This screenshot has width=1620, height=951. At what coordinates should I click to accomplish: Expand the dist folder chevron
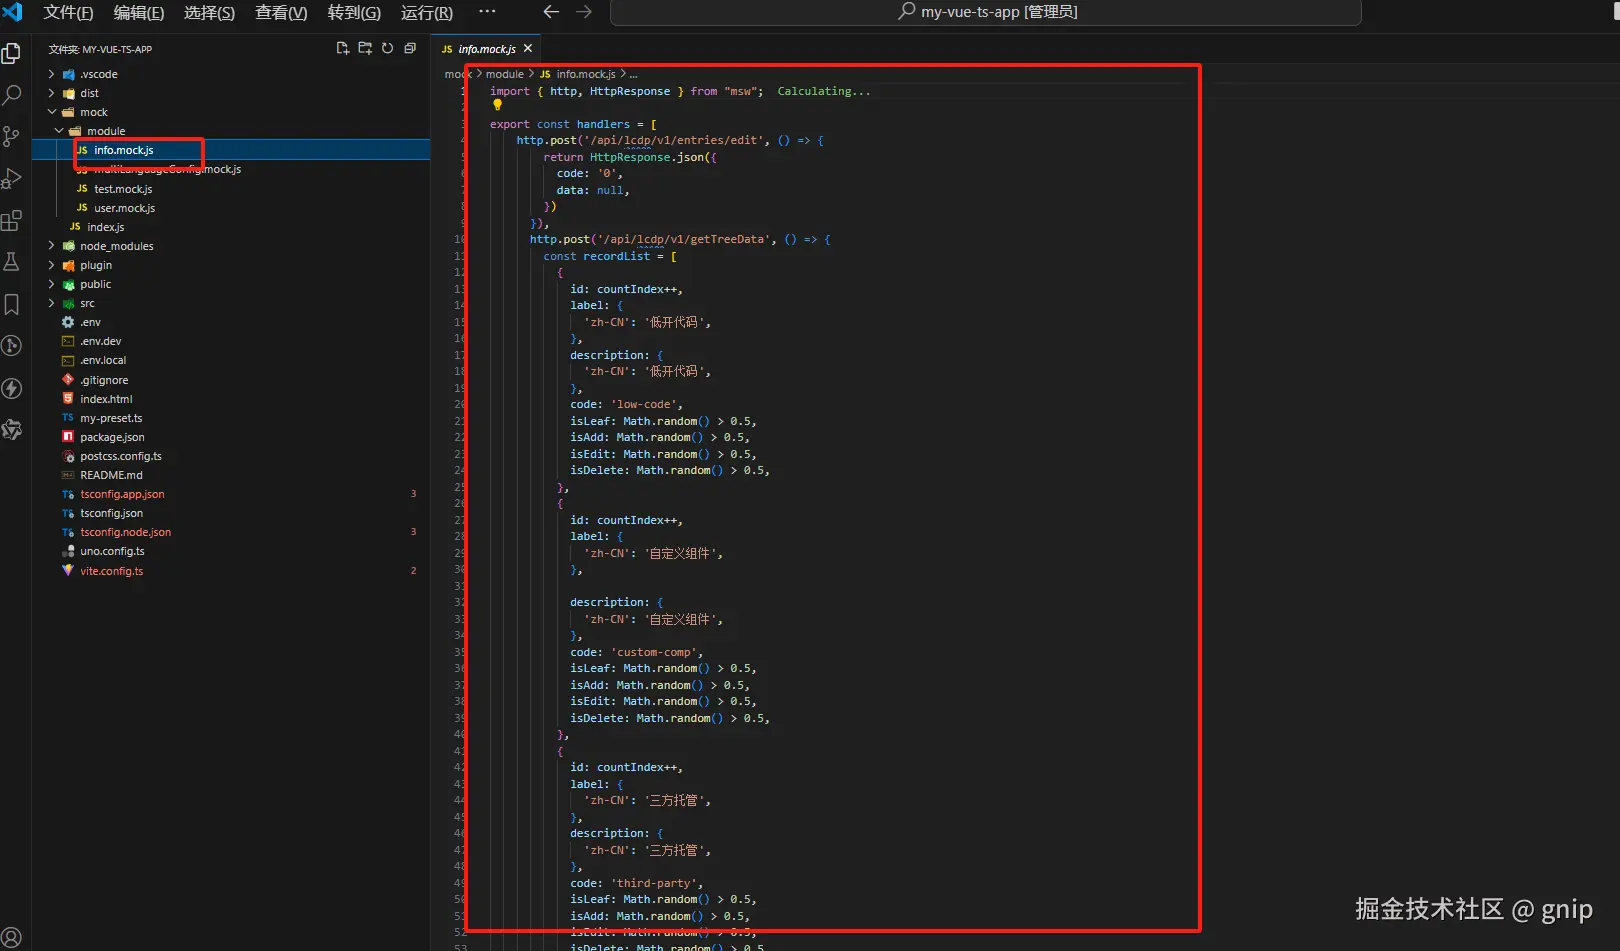[x=51, y=93]
